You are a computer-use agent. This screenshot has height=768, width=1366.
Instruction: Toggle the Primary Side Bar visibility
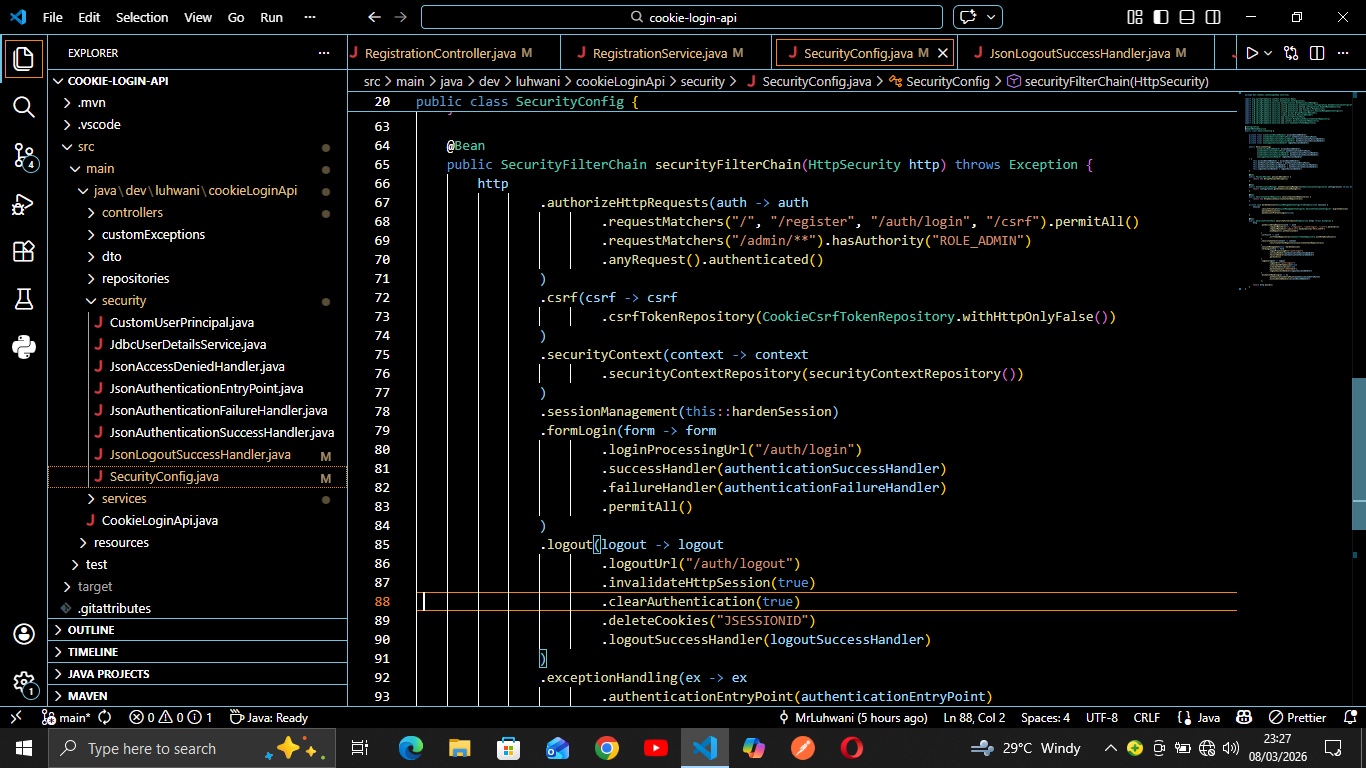tap(1160, 17)
